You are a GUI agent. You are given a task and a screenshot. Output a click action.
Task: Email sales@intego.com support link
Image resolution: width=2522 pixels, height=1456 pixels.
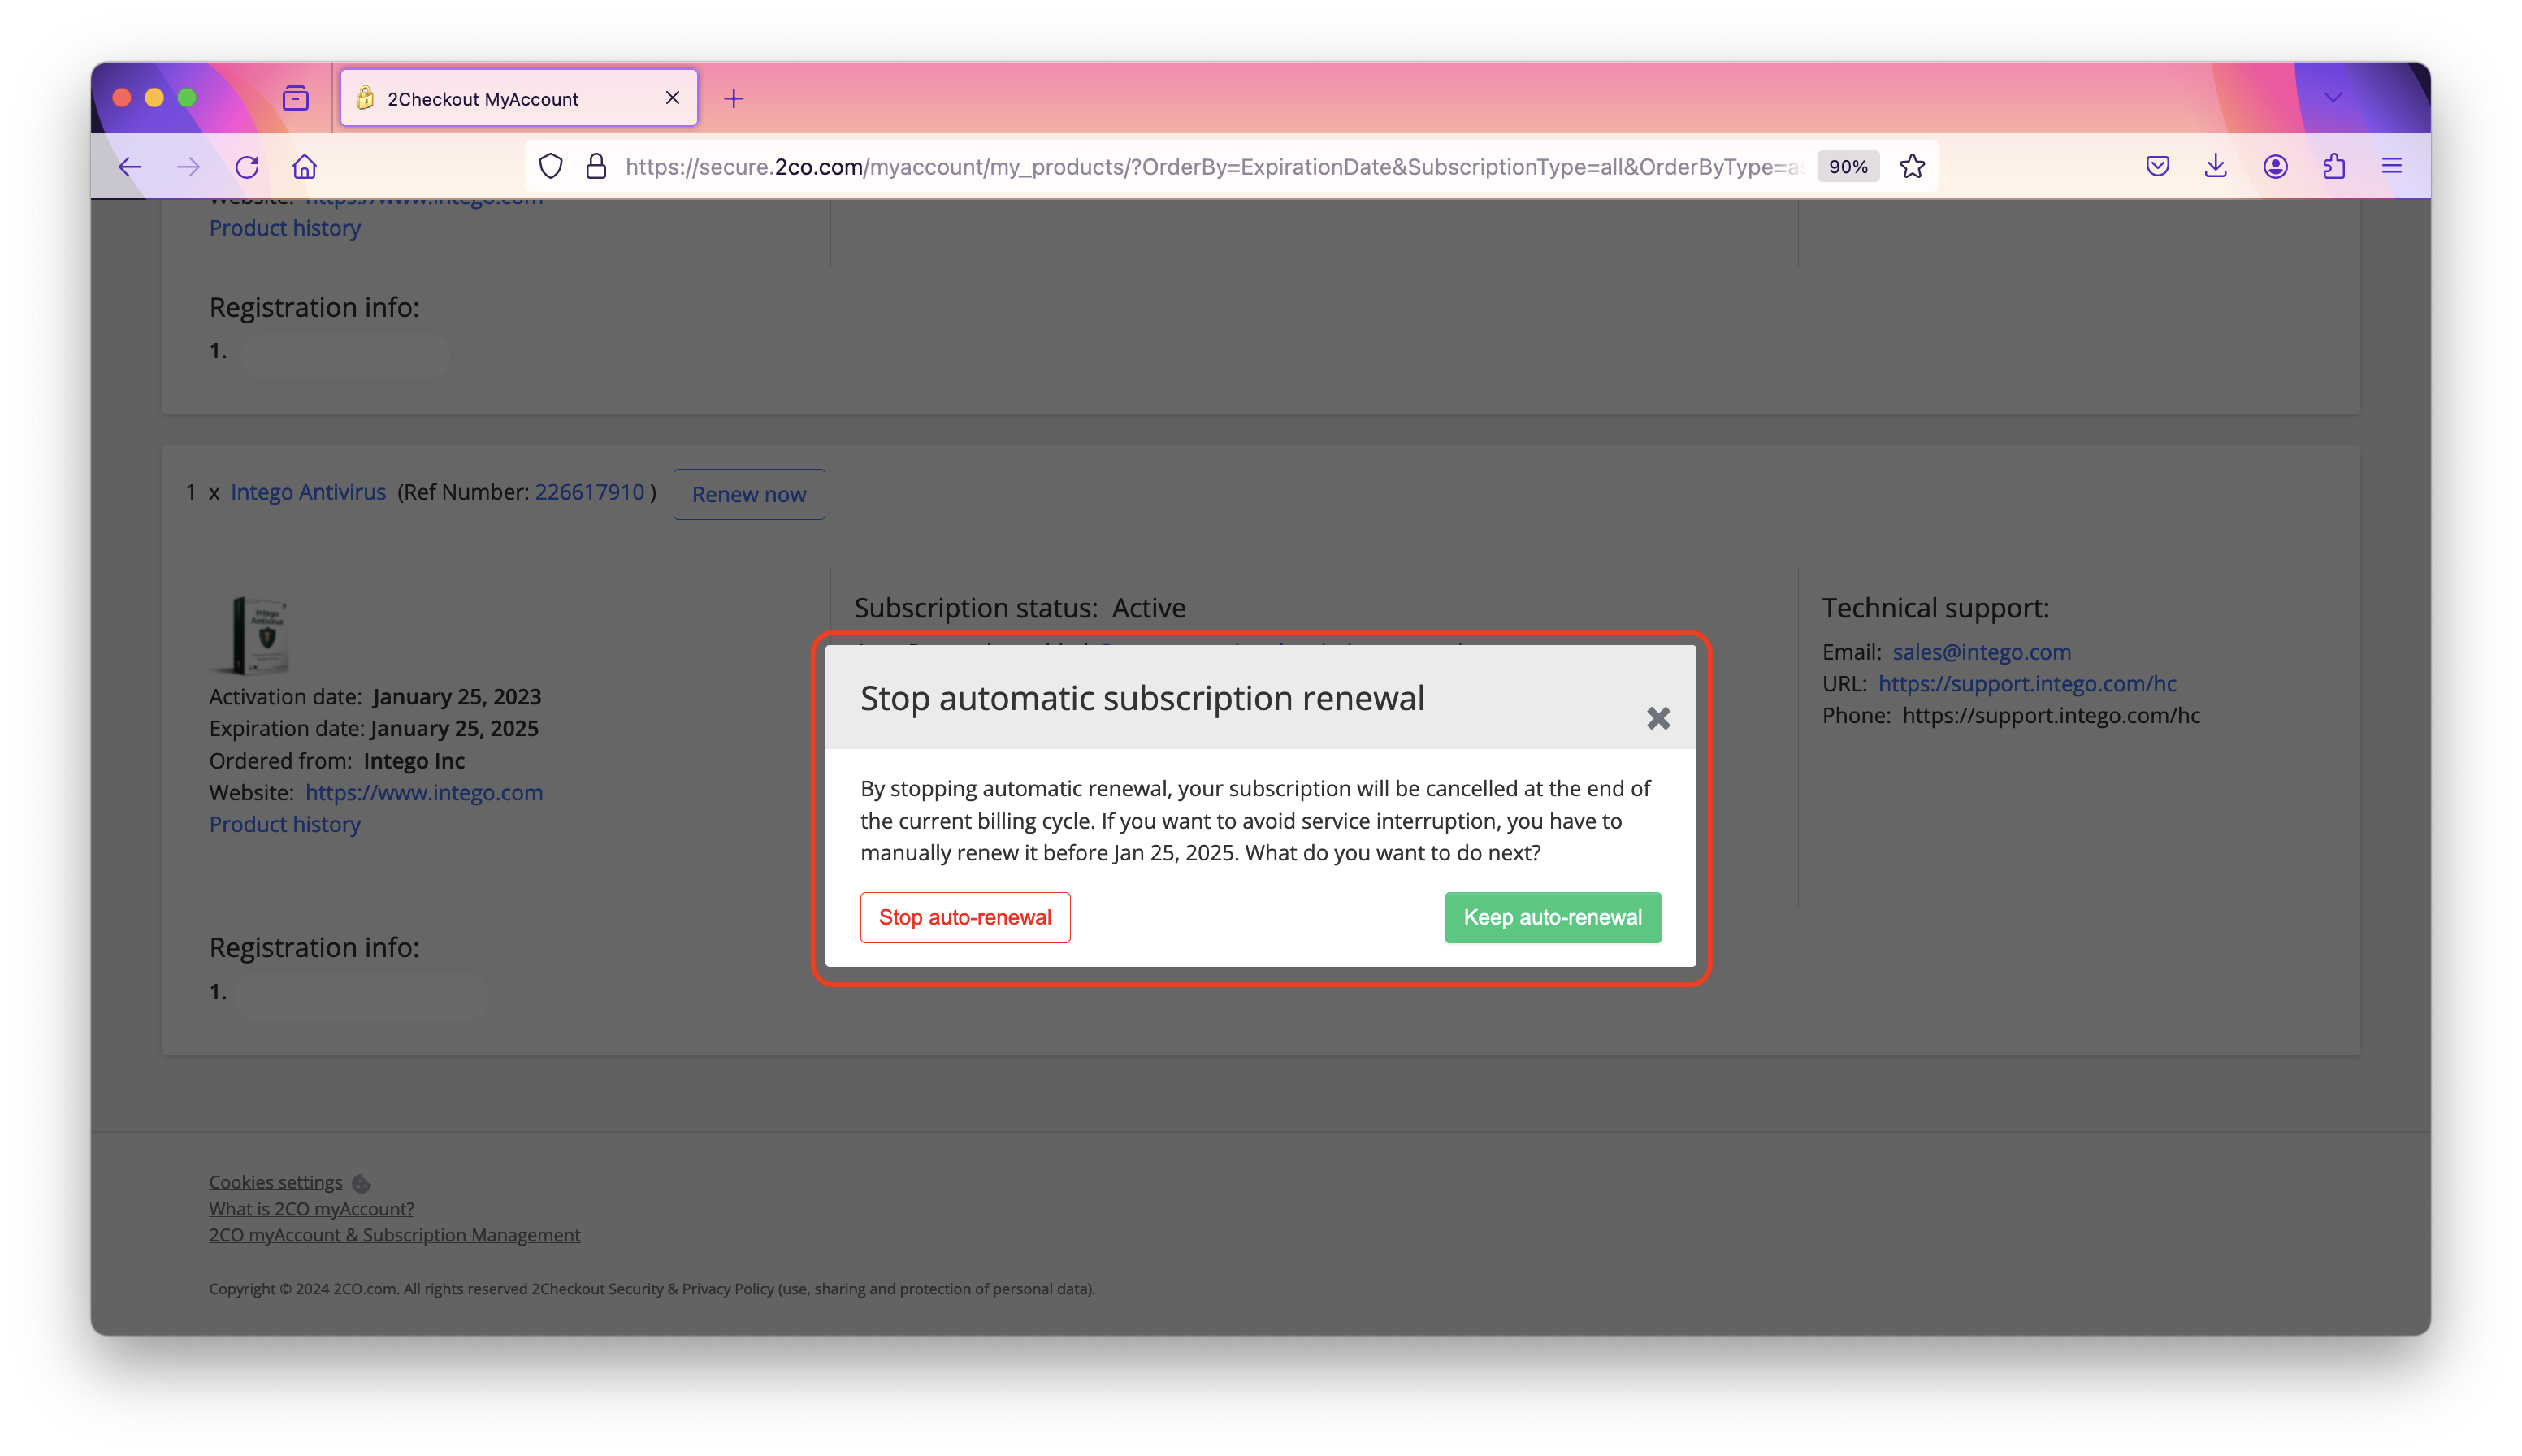pos(1981,652)
